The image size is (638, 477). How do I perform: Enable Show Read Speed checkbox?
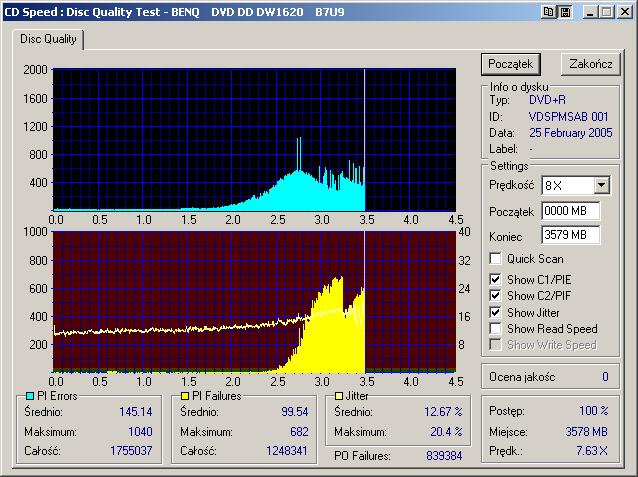pyautogui.click(x=495, y=328)
